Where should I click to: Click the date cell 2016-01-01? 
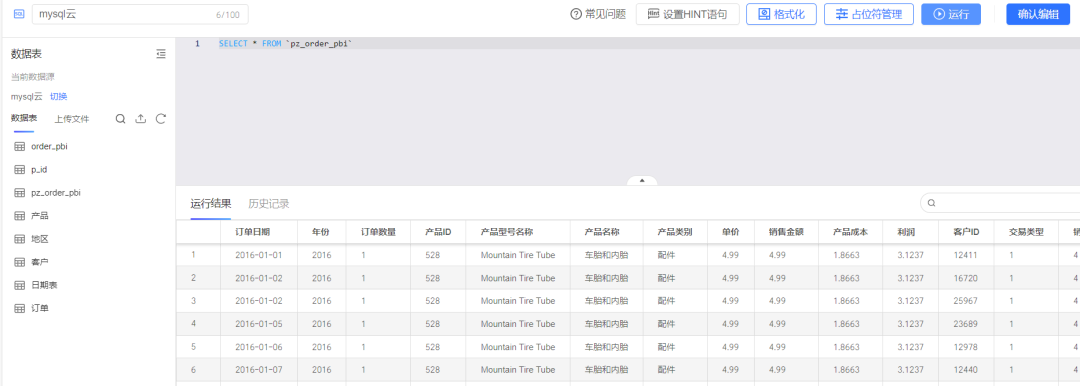click(x=258, y=255)
